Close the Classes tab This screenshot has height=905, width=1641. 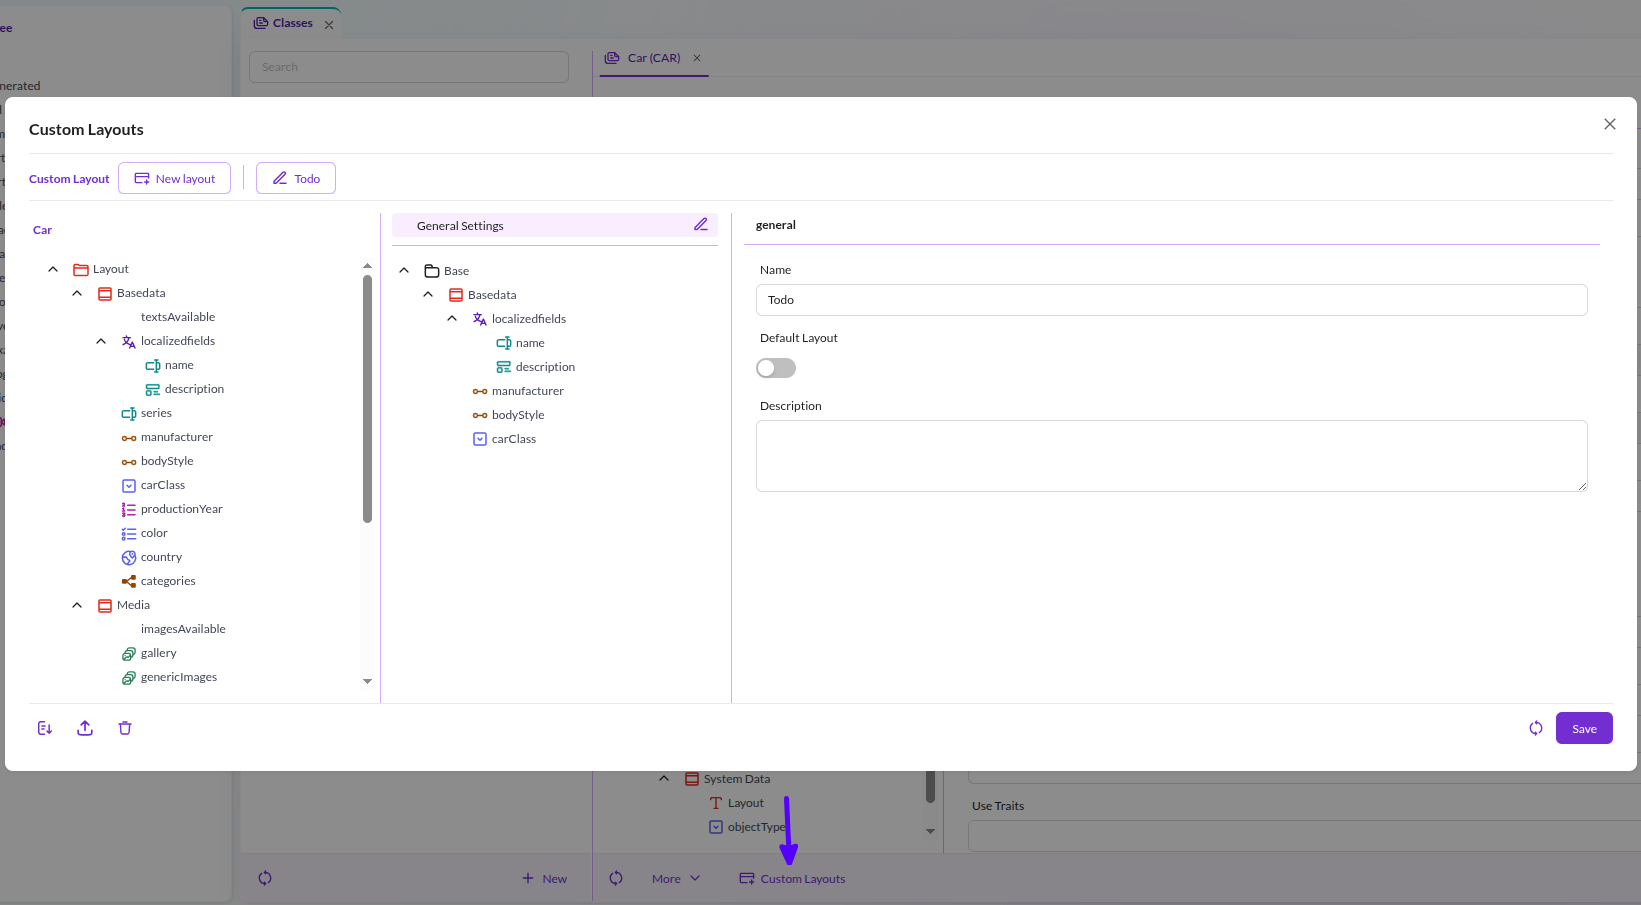329,25
